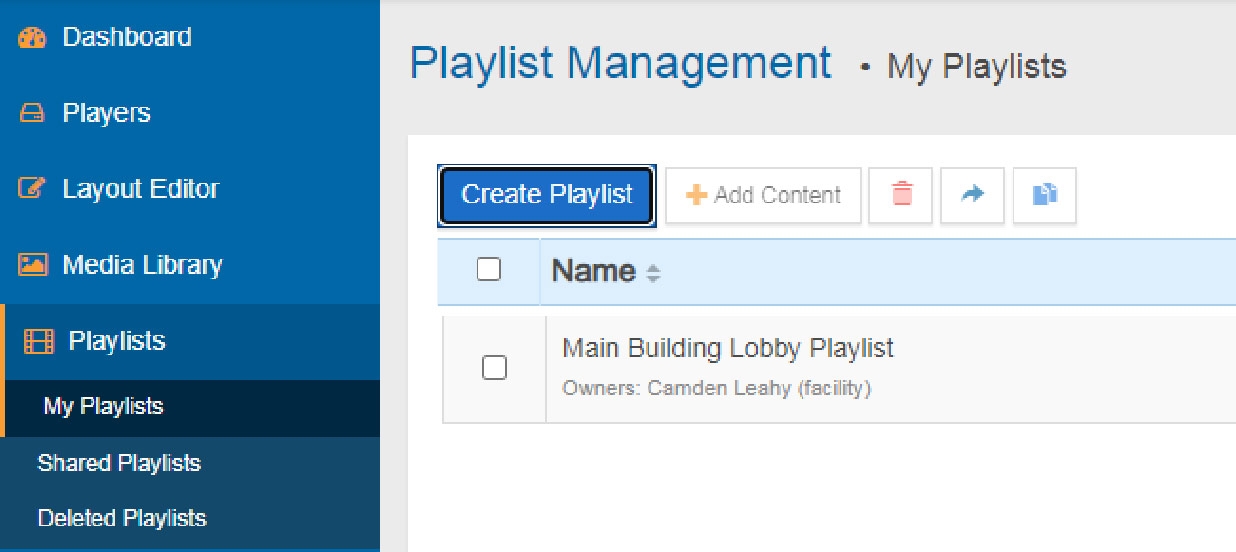Click the share arrow icon button
The width and height of the screenshot is (1236, 552).
click(x=972, y=195)
